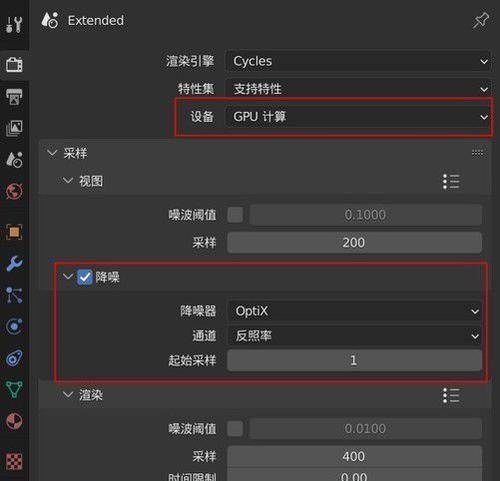Disable the 降噪 viewport denoise checkbox
The image size is (500, 481).
pos(85,277)
